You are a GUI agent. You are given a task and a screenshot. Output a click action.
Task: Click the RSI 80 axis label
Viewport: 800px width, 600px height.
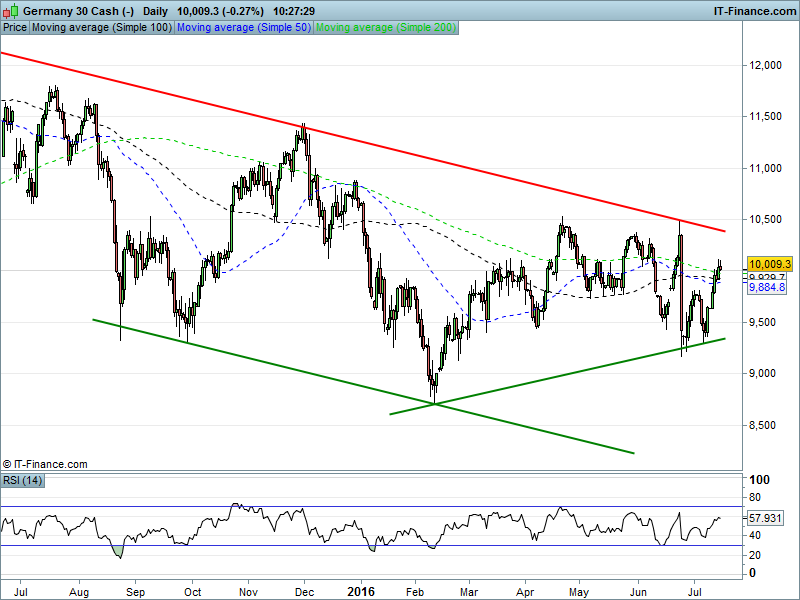[x=755, y=497]
